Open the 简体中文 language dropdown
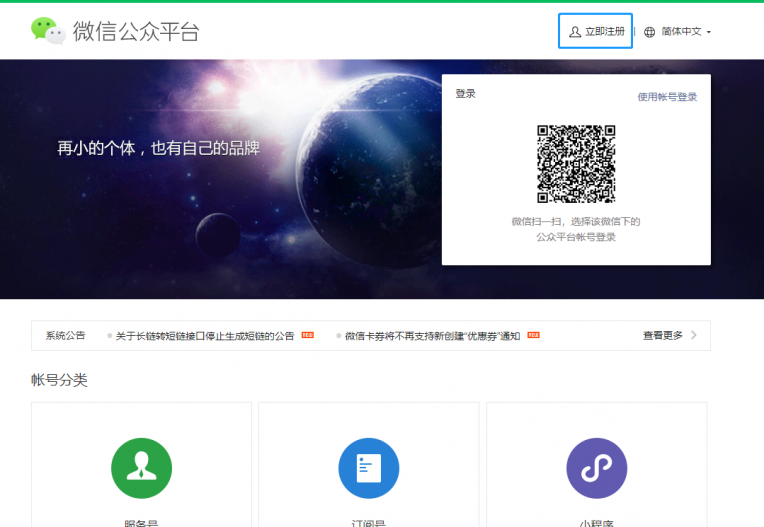Viewport: 764px width, 527px height. 686,32
